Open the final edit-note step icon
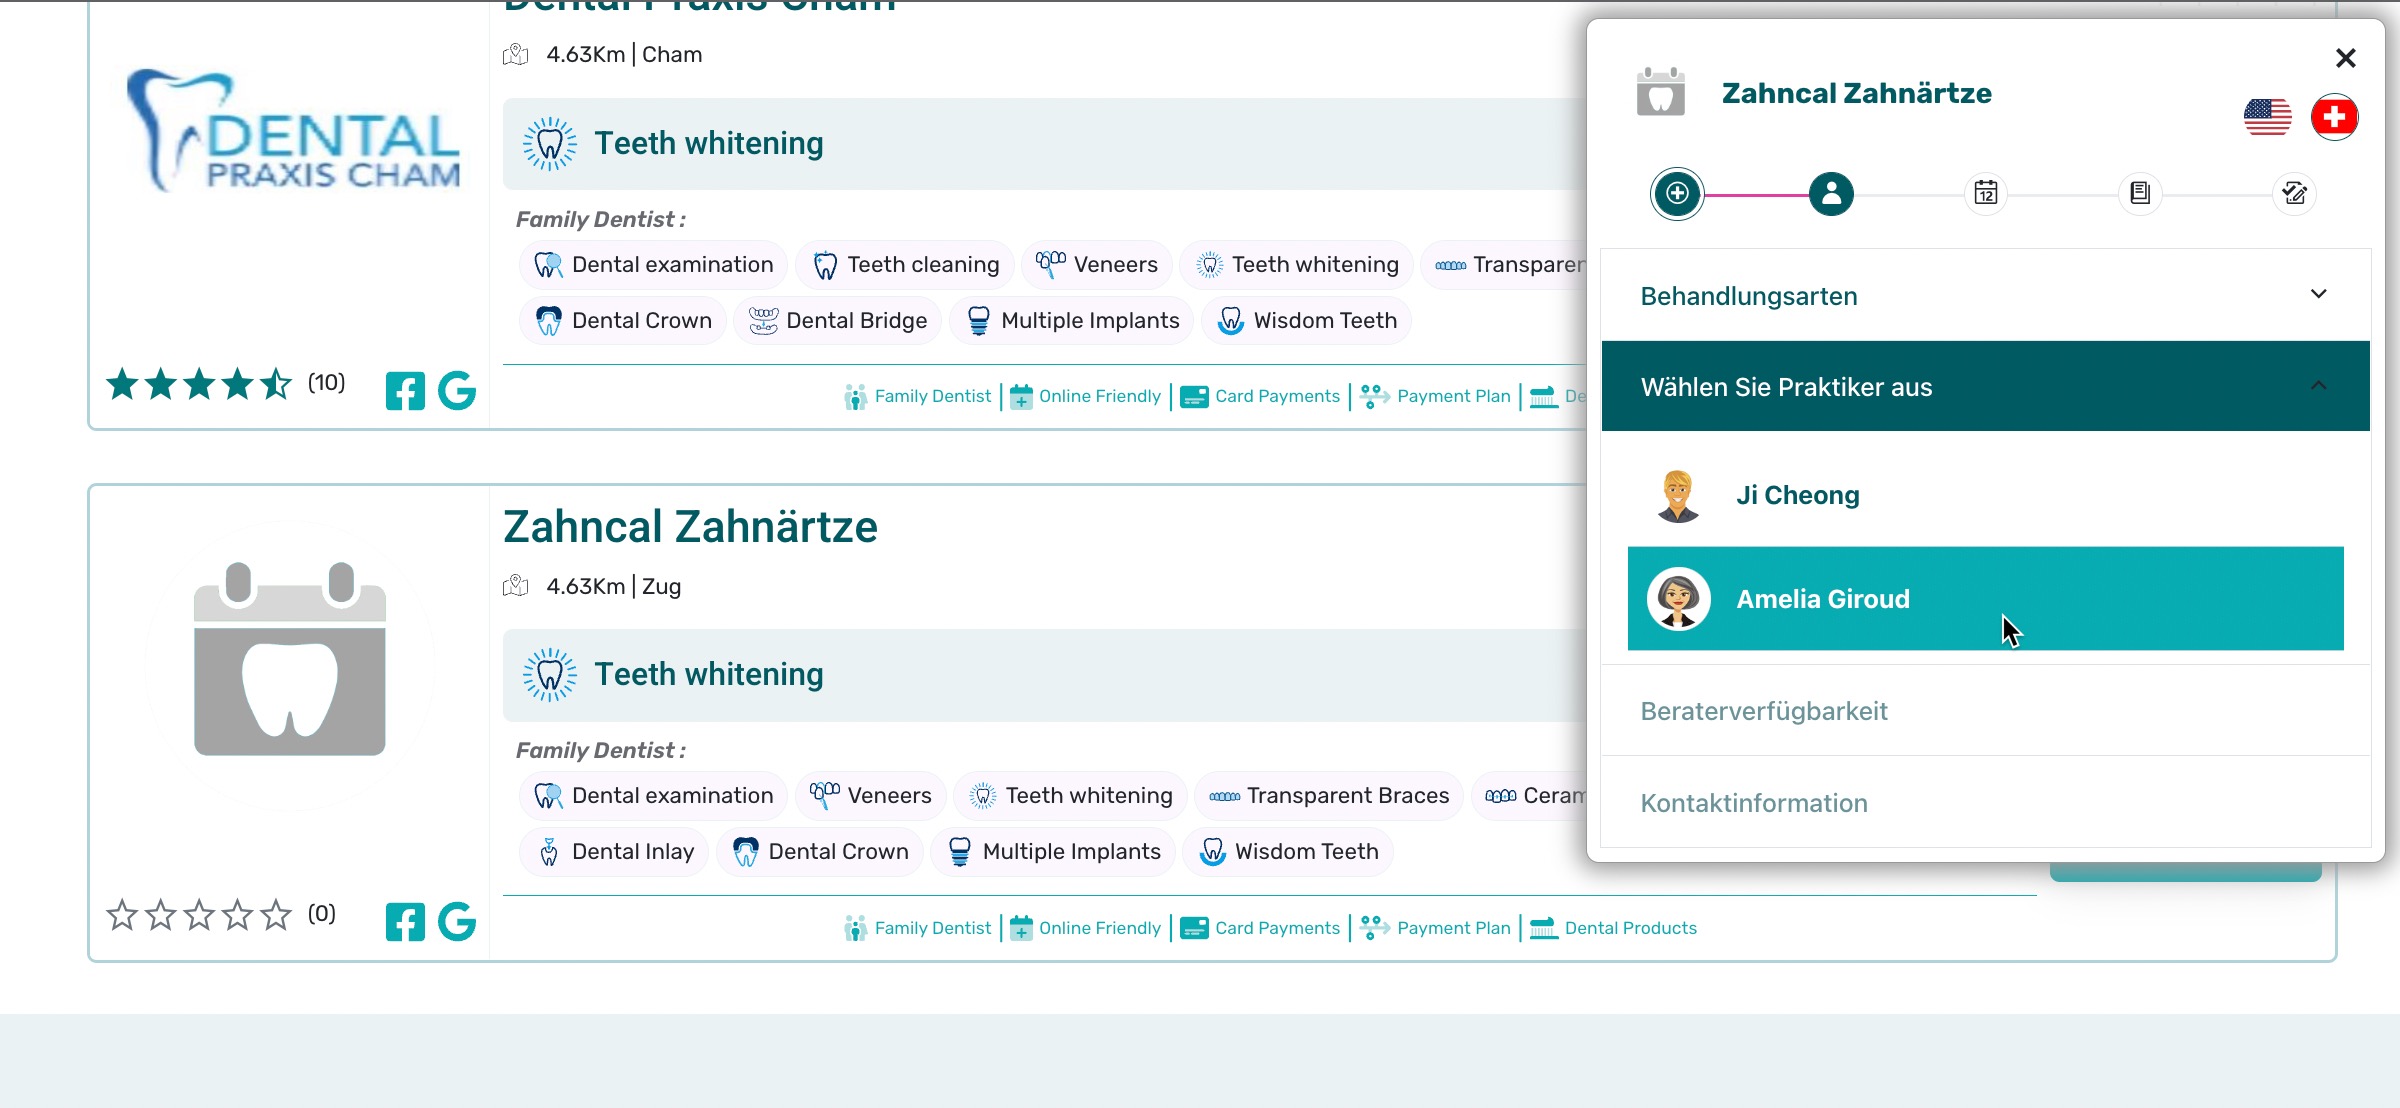 pyautogui.click(x=2294, y=193)
